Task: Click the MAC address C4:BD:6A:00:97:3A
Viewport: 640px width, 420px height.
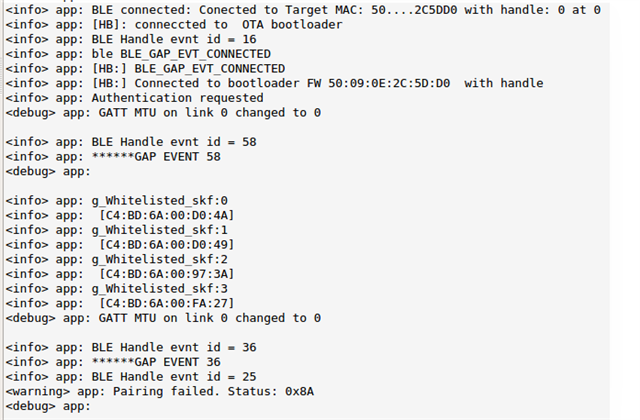Action: tap(167, 274)
